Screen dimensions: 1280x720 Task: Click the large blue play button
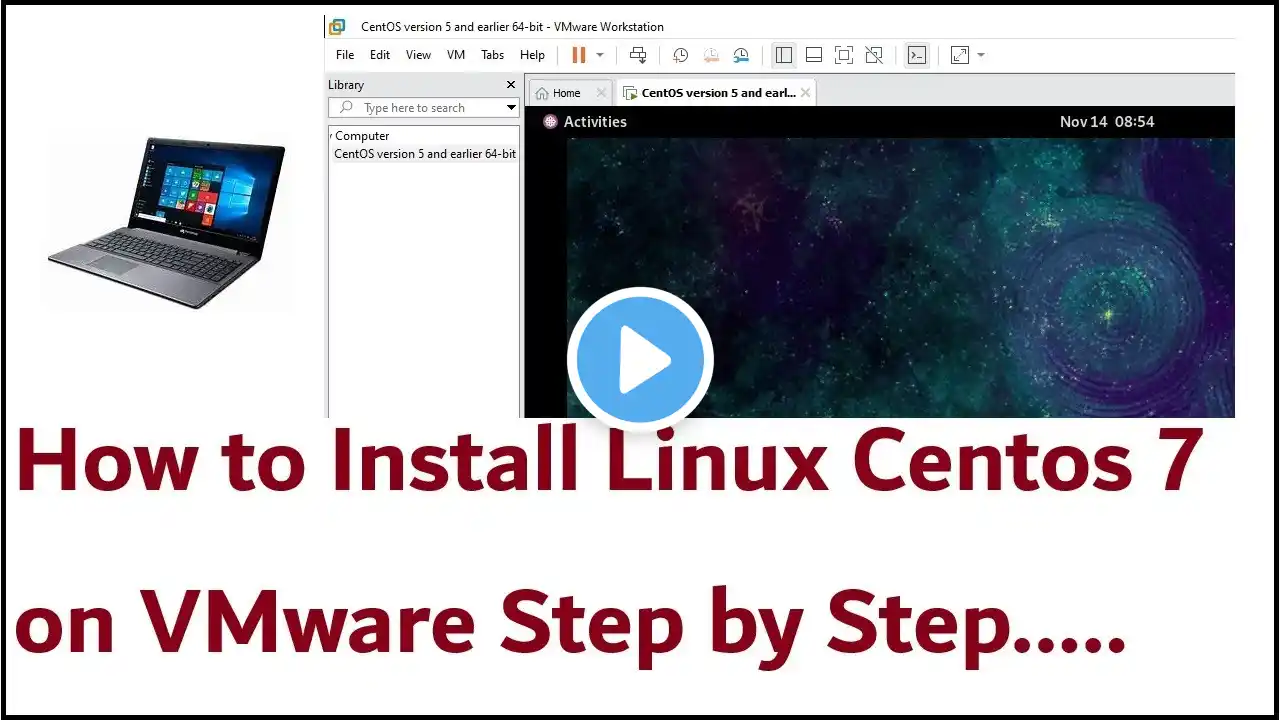tap(640, 360)
